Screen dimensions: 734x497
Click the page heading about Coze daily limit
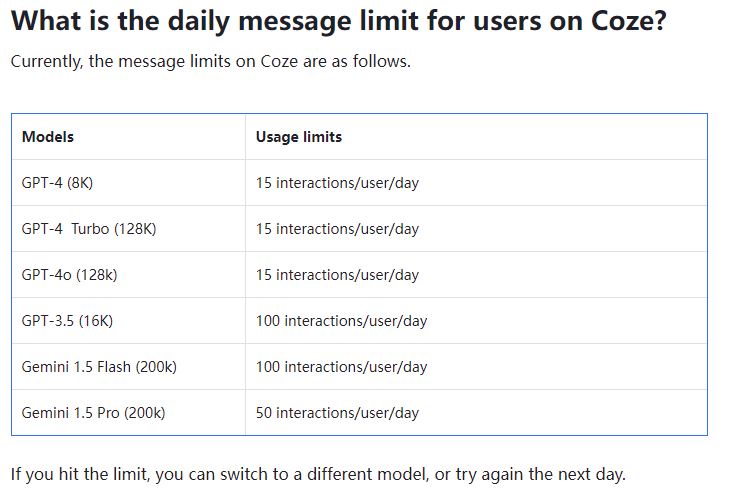point(338,21)
